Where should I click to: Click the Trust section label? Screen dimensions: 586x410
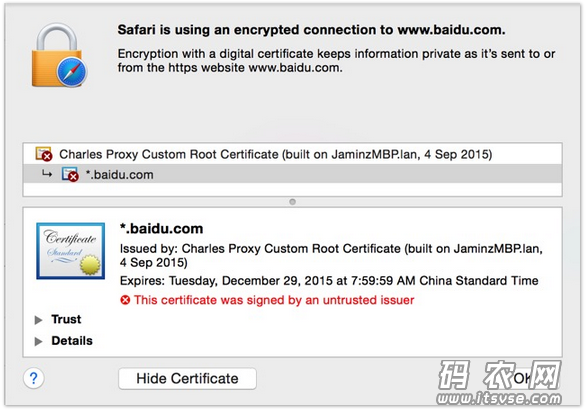click(x=66, y=319)
